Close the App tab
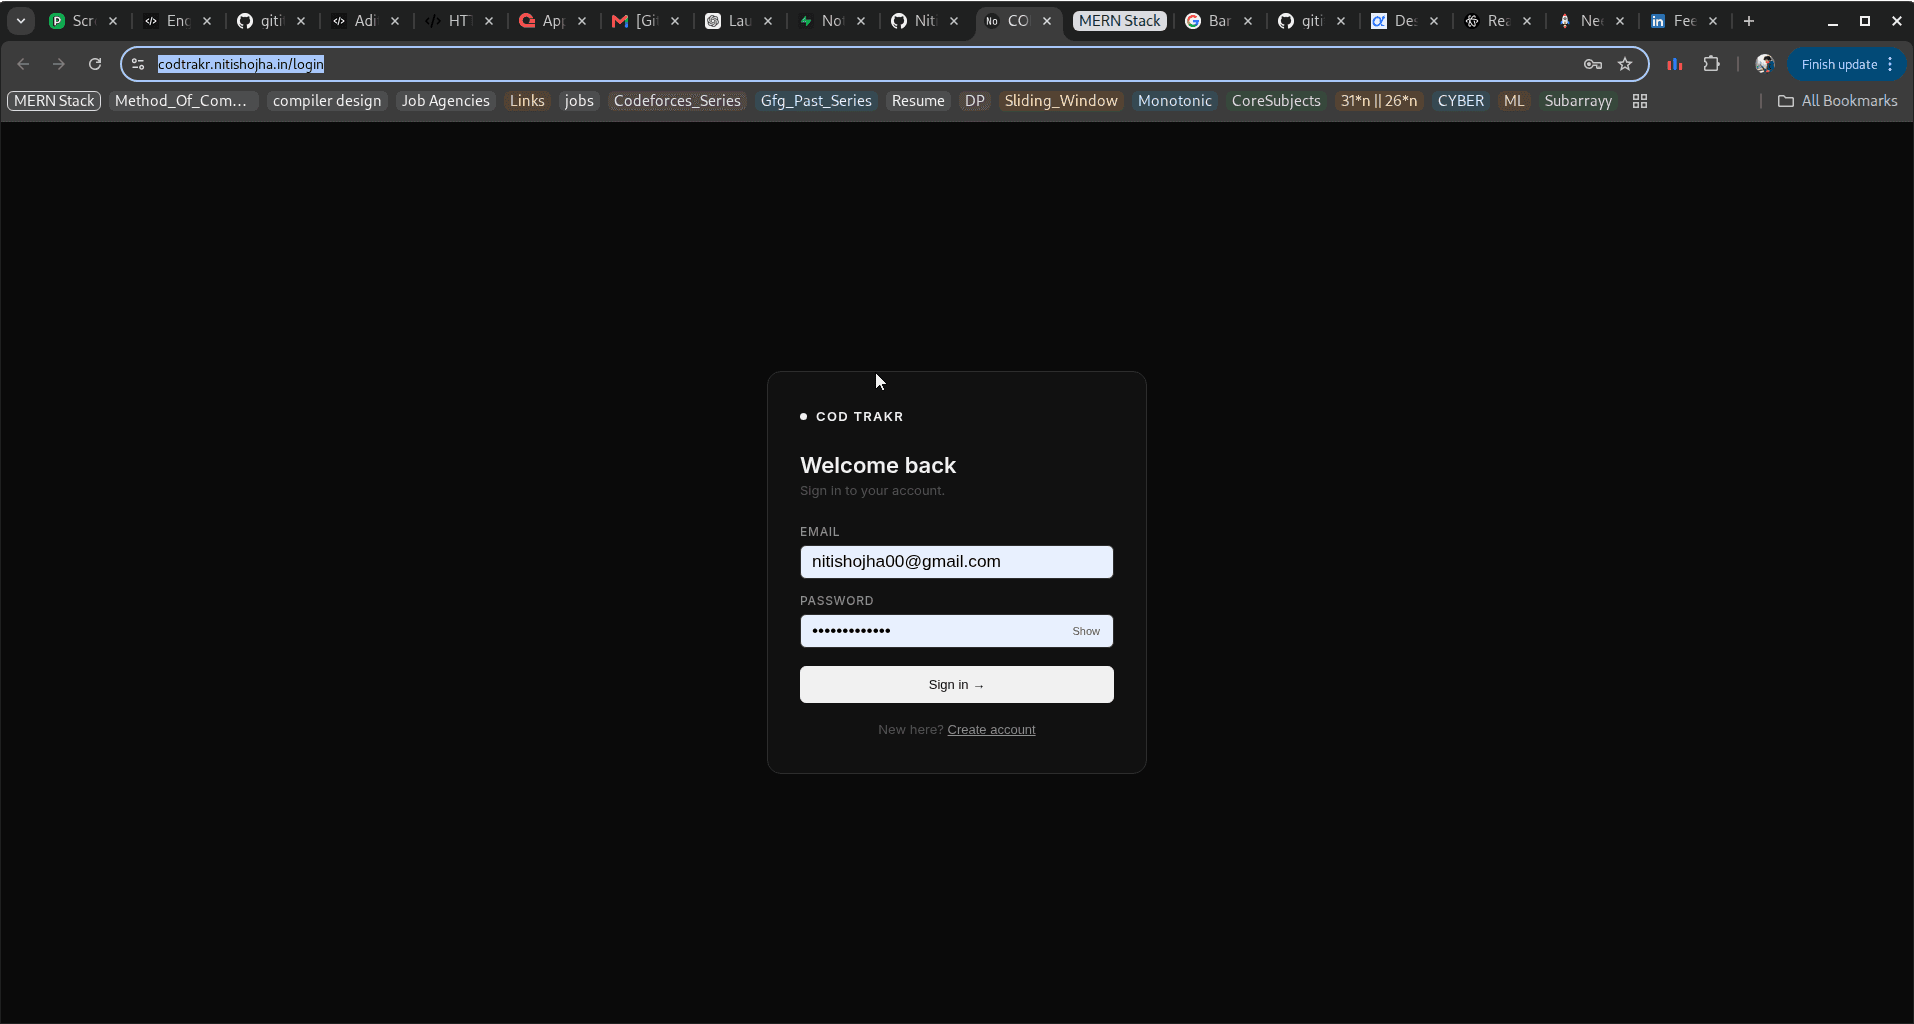 click(582, 21)
